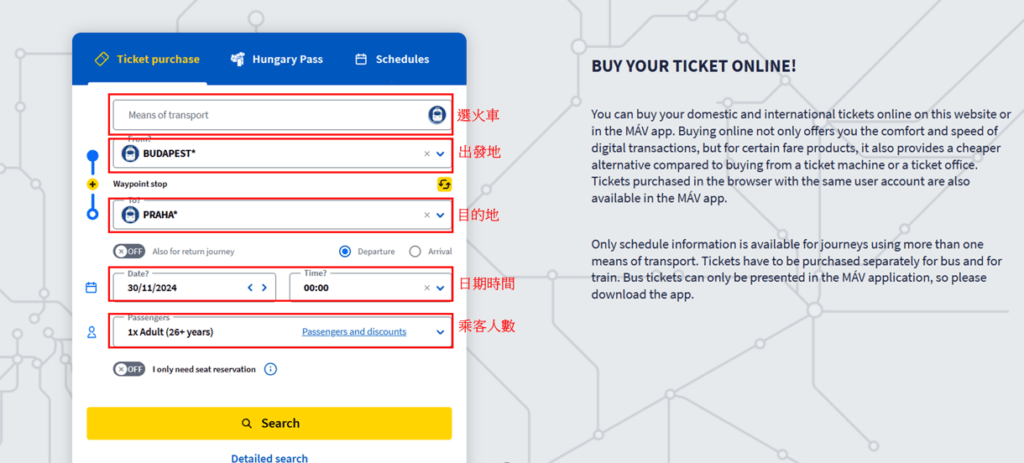This screenshot has width=1024, height=463.
Task: Go to next date with right arrow
Action: tap(264, 288)
